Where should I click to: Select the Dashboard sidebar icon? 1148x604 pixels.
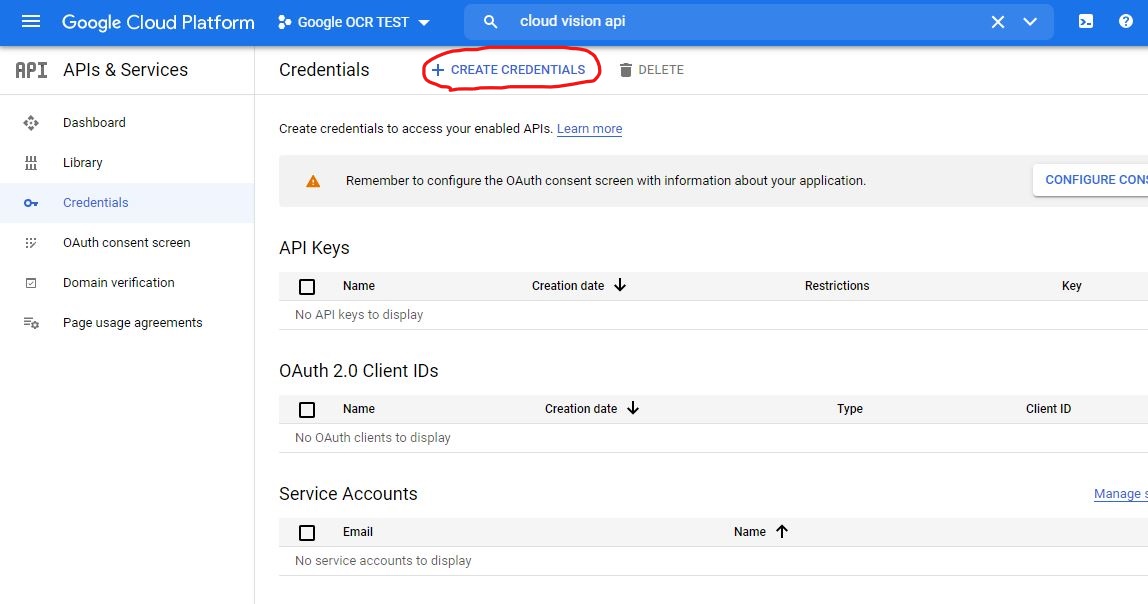[31, 122]
